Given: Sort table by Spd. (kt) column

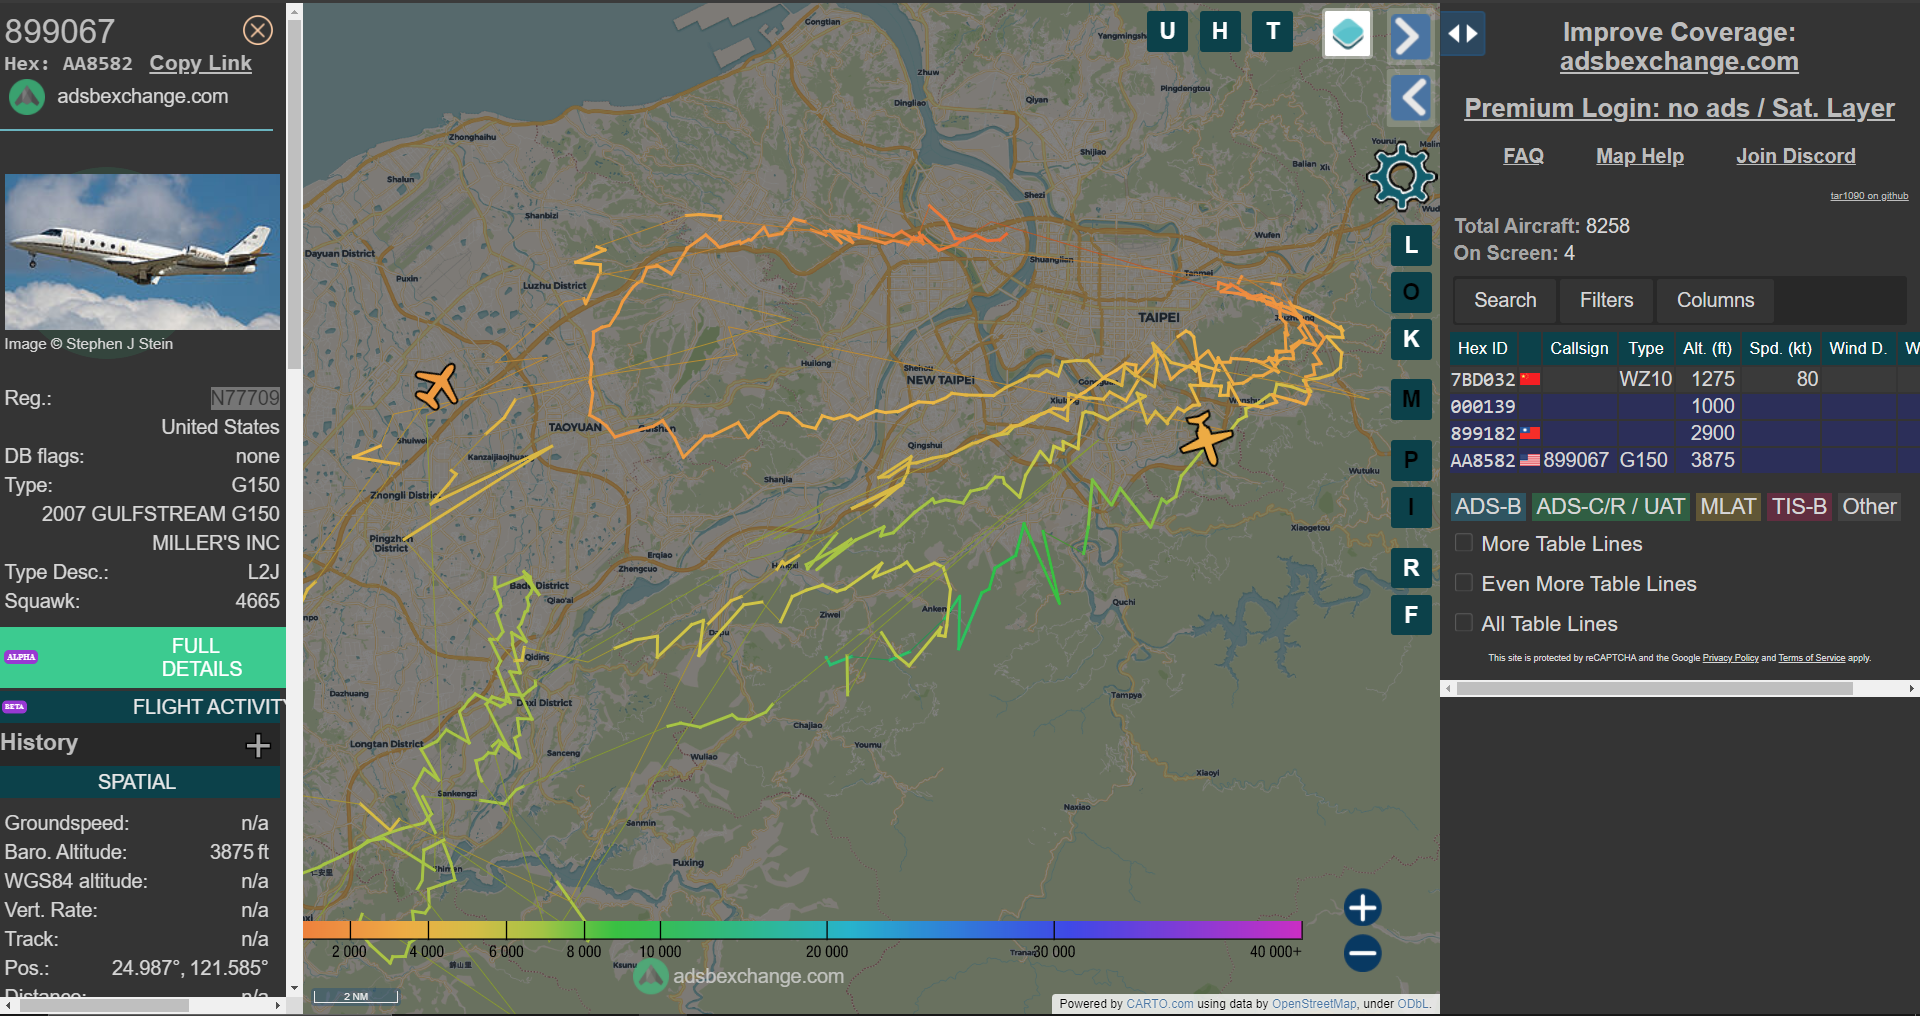Looking at the screenshot, I should (x=1780, y=348).
